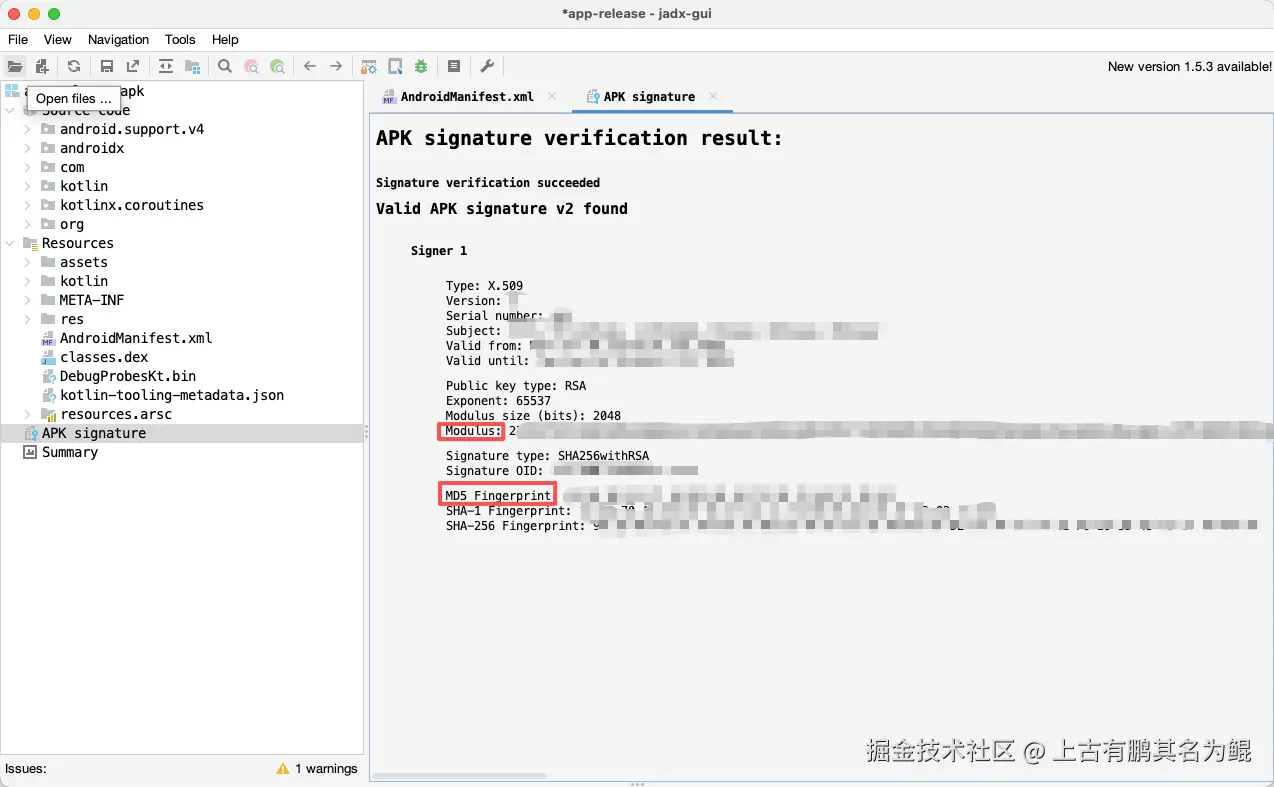The width and height of the screenshot is (1274, 787).
Task: Expand the res folder
Action: 28,319
